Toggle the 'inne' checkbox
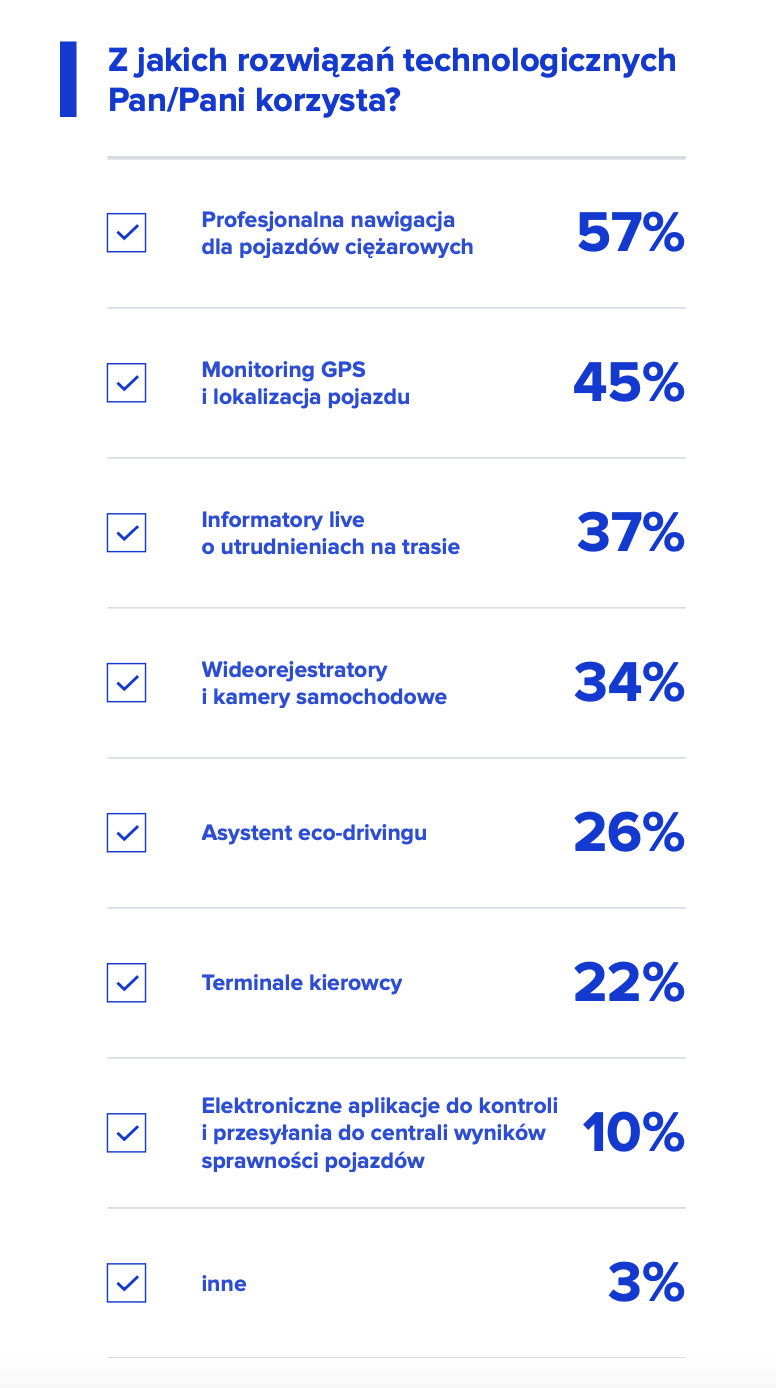This screenshot has width=776, height=1388. pos(127,1283)
